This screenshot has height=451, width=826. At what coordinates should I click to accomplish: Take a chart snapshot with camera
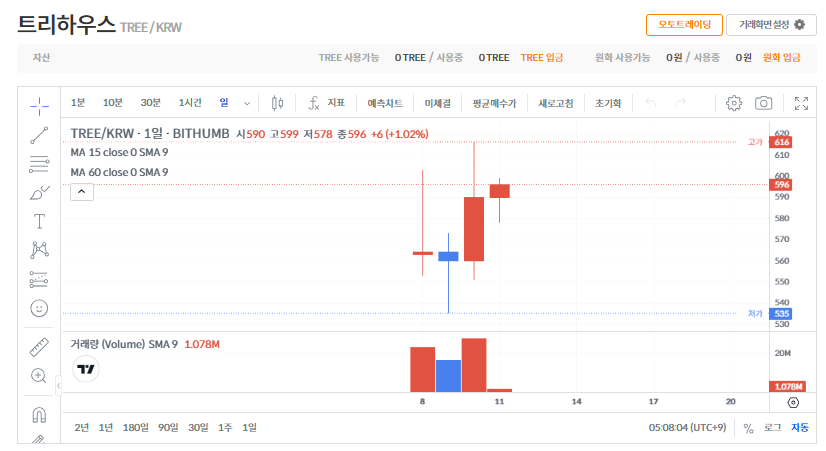763,103
